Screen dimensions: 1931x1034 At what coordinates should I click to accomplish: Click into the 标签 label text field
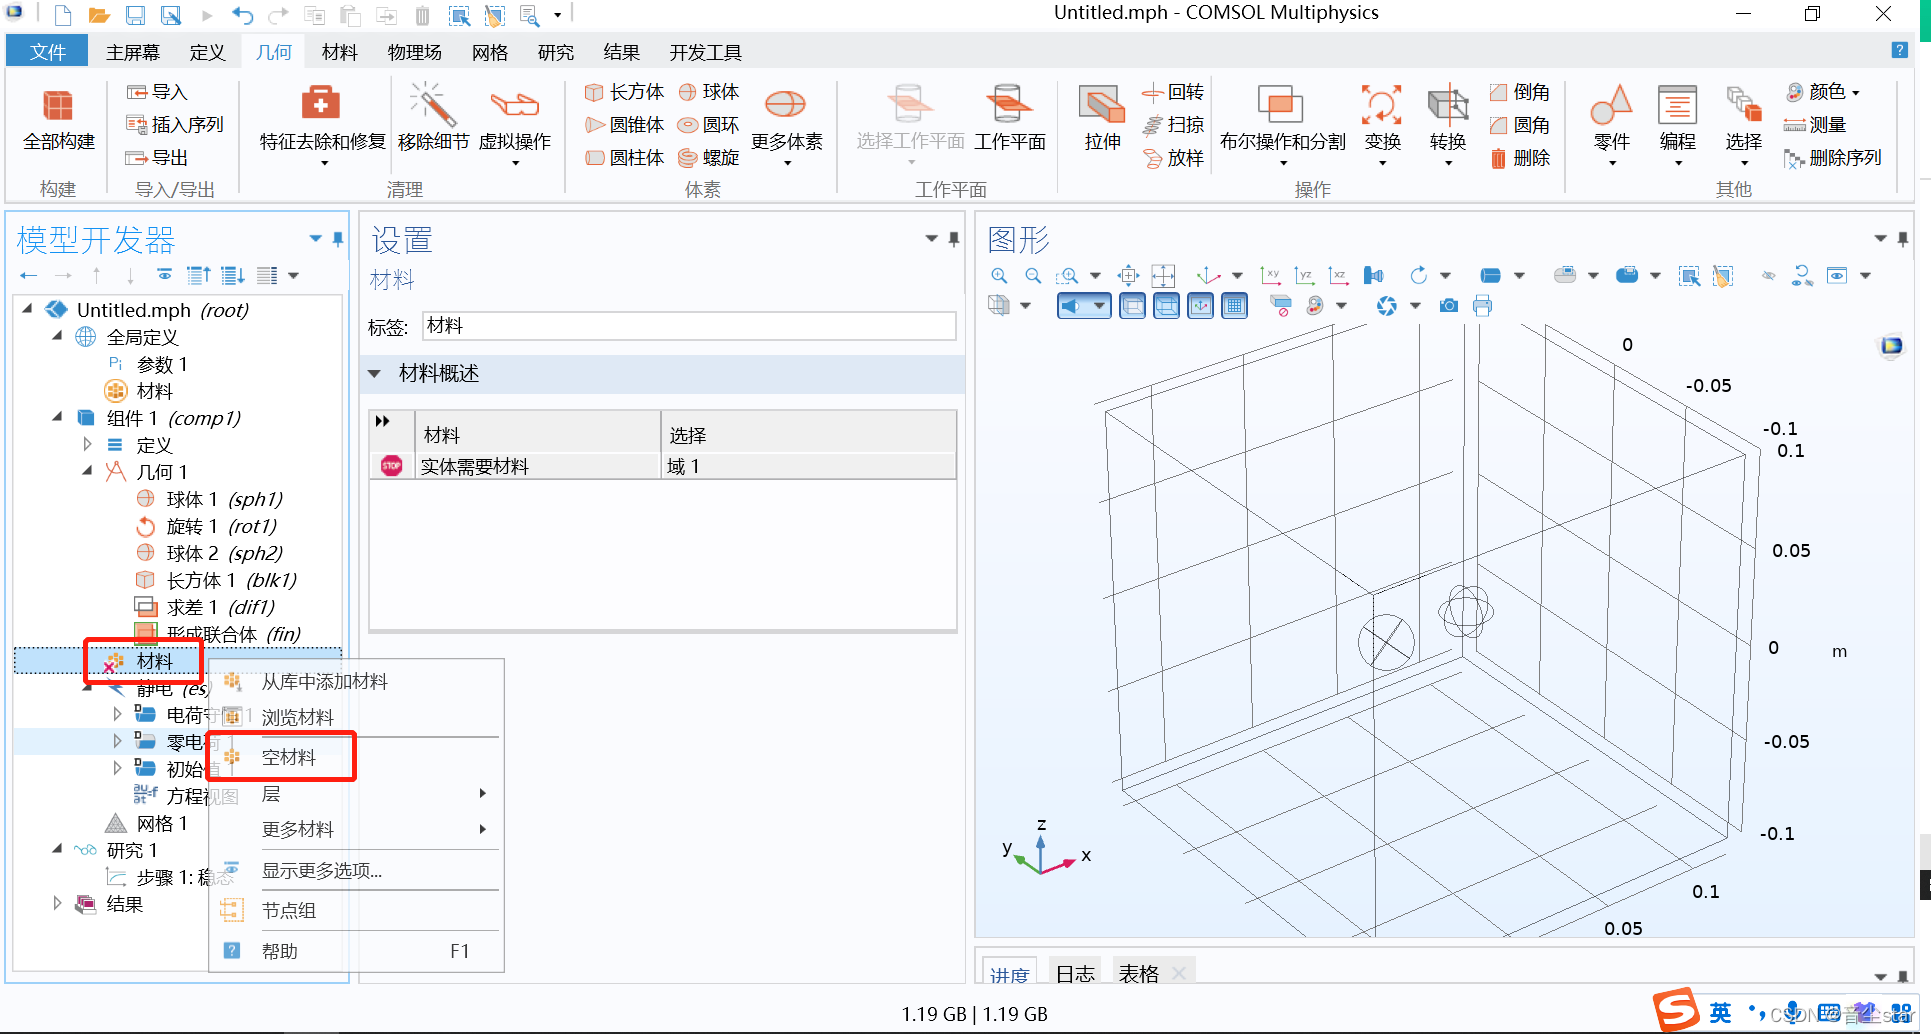coord(688,326)
